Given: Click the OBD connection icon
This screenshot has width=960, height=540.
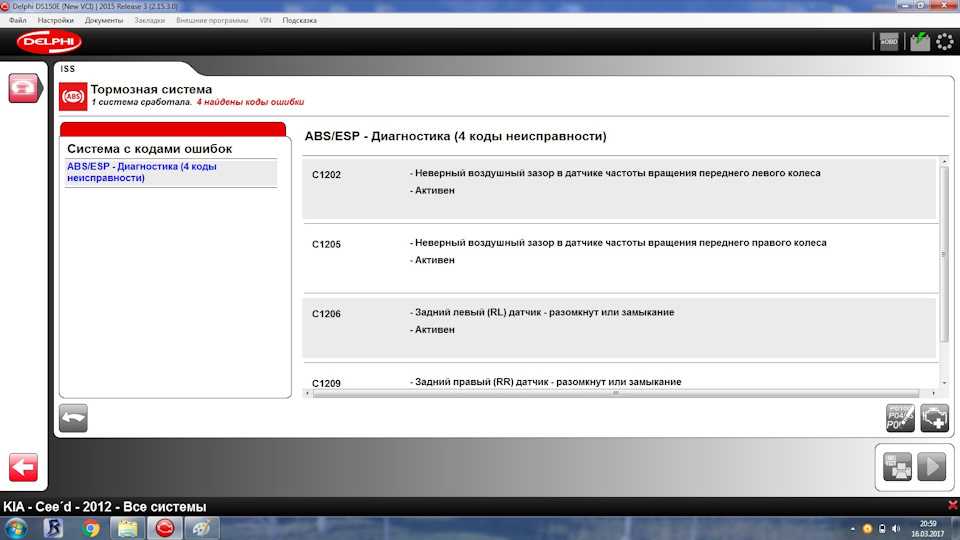Looking at the screenshot, I should pos(888,42).
